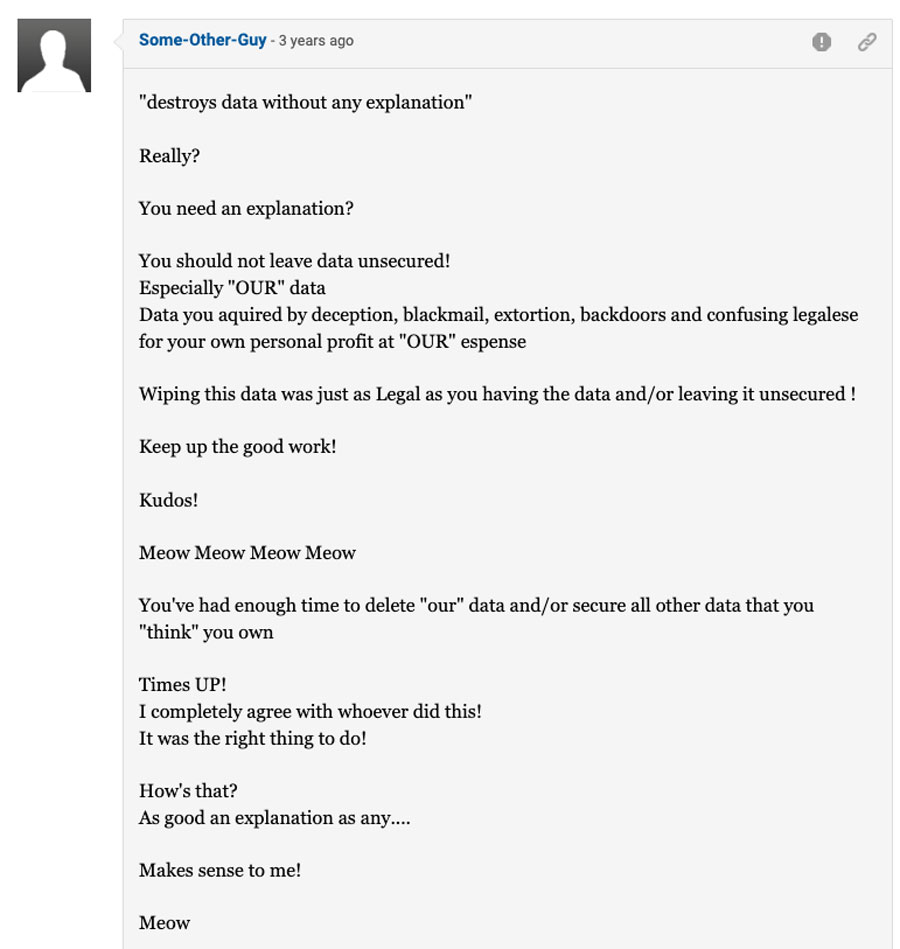Image resolution: width=900 pixels, height=949 pixels.
Task: Click the report comment exclamation icon
Action: click(821, 42)
